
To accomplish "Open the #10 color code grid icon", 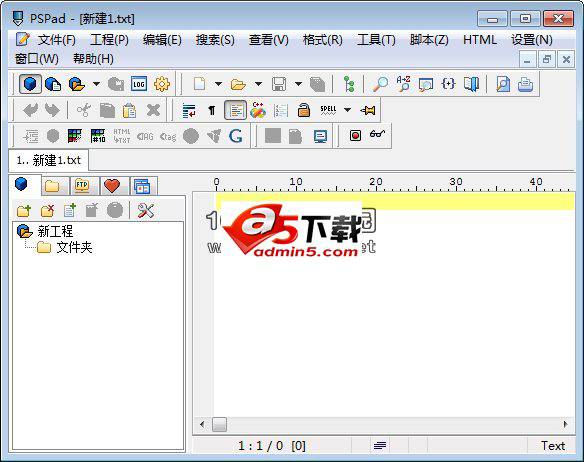I will (98, 136).
